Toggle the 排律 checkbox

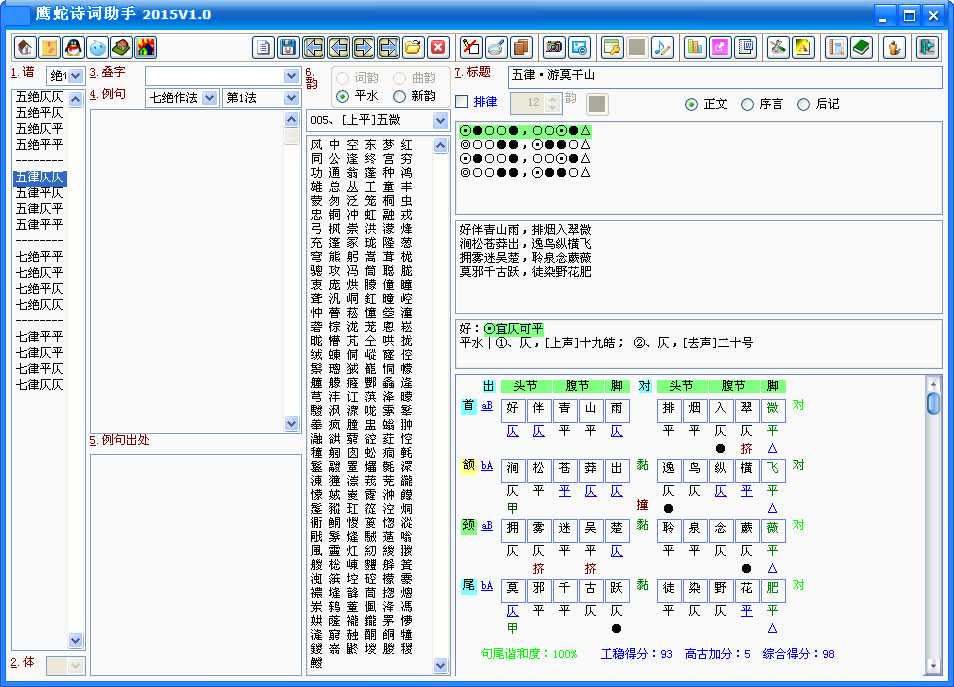point(462,102)
